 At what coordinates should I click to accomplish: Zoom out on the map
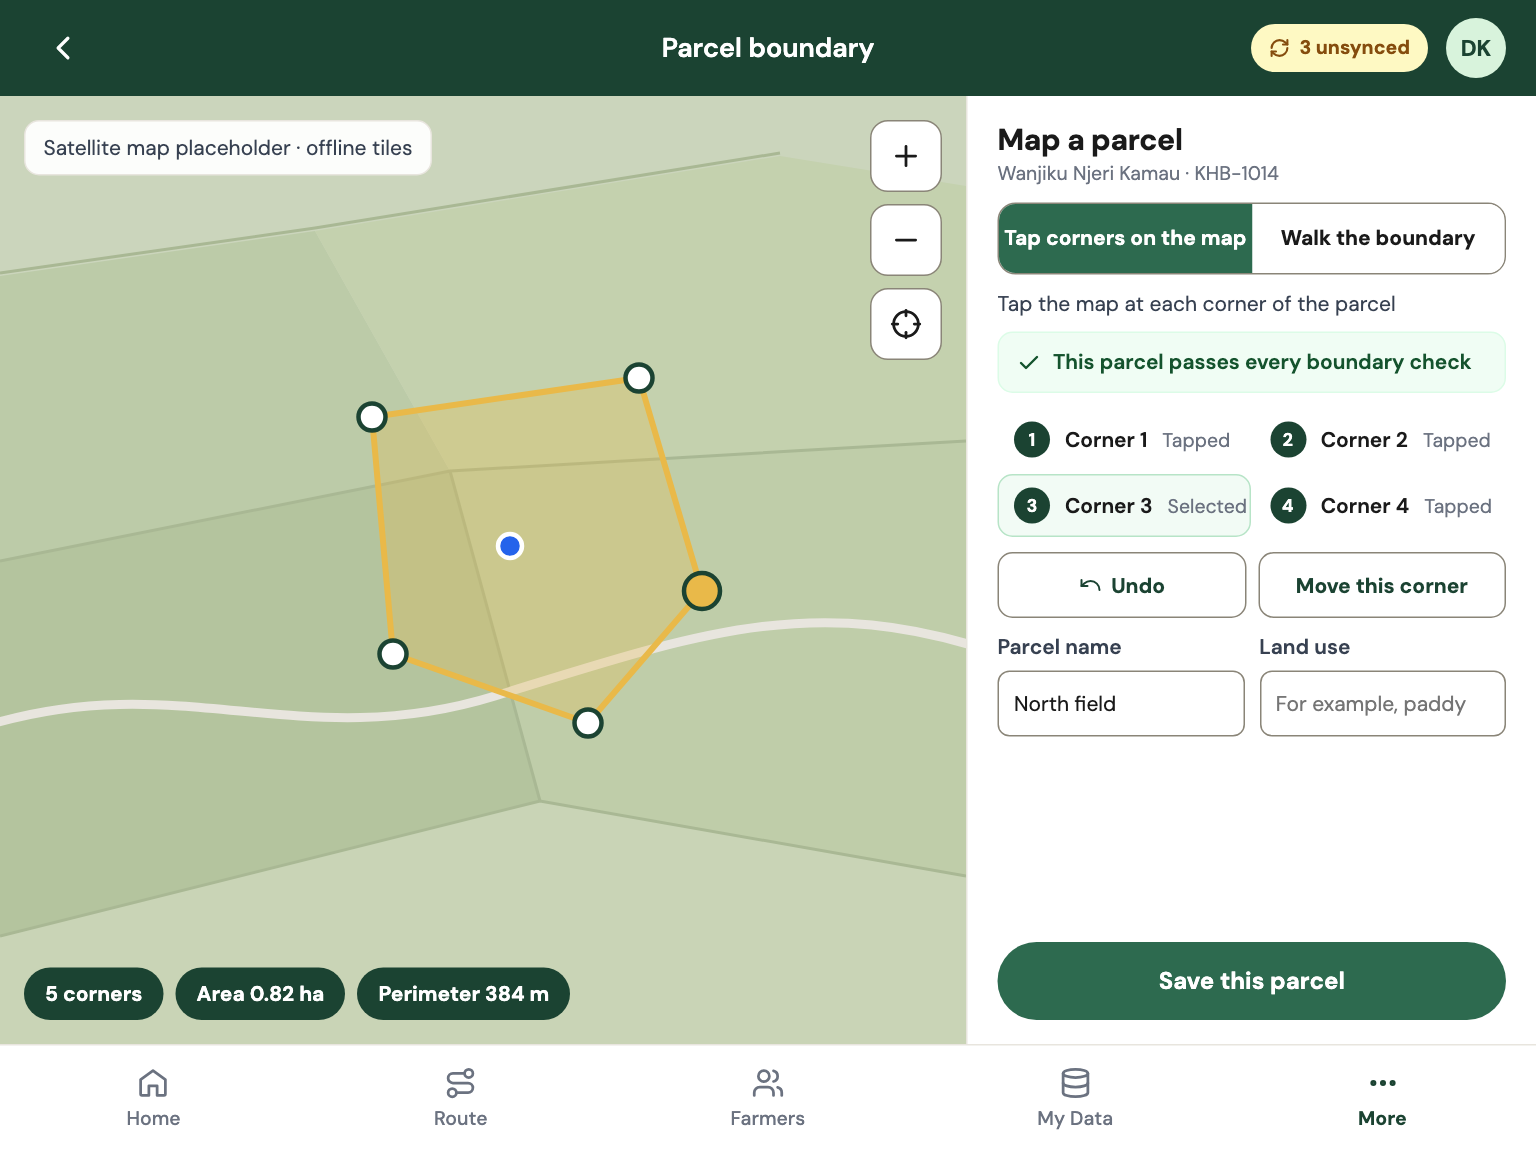(906, 240)
